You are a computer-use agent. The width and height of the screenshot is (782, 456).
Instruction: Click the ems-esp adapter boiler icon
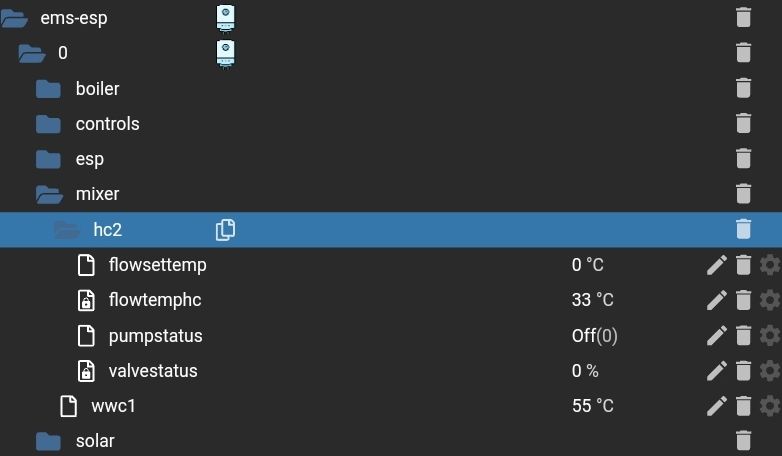click(225, 18)
